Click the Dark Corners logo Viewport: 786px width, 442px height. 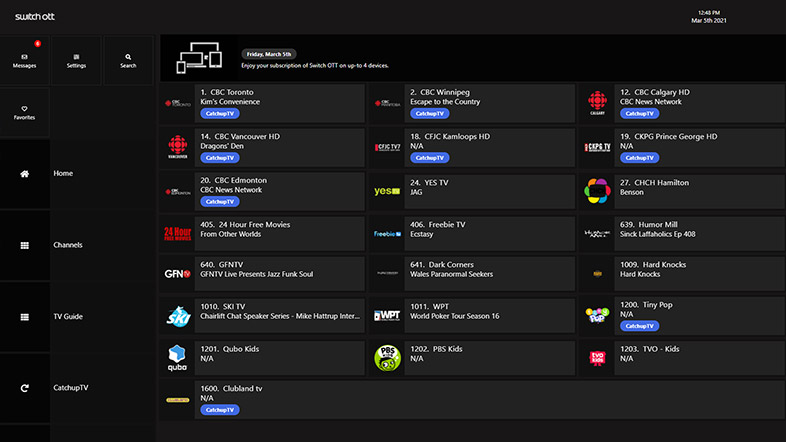tap(387, 274)
